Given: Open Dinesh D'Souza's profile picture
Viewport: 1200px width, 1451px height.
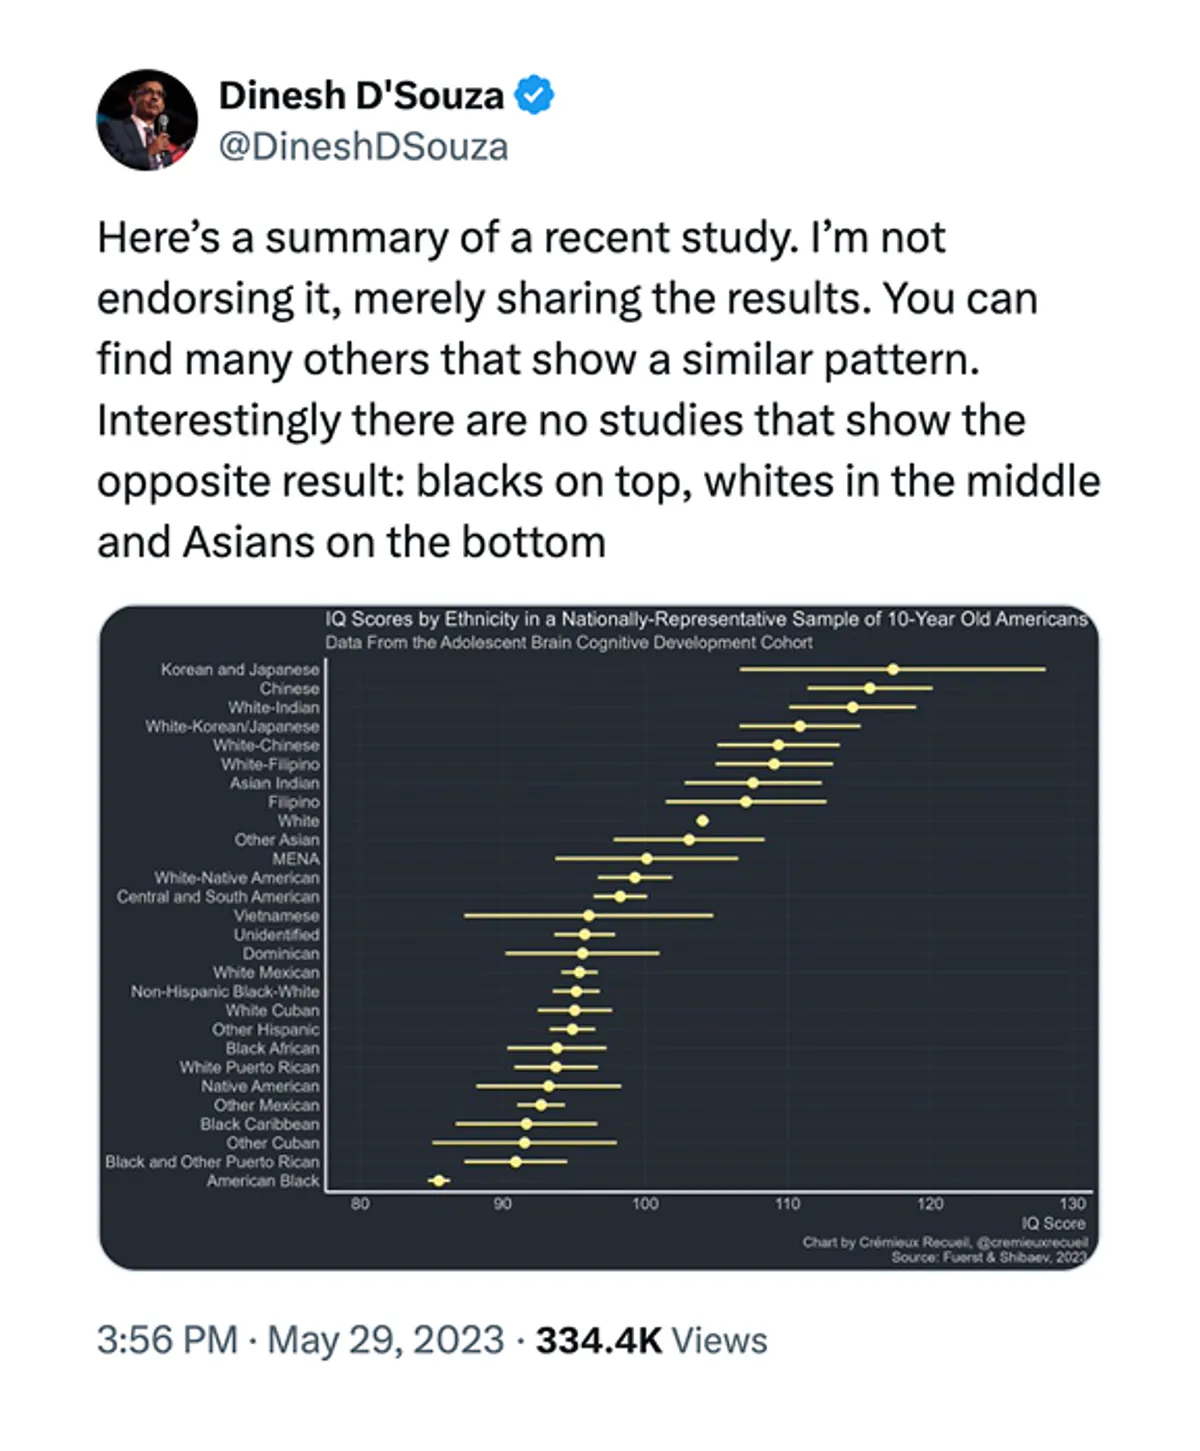Looking at the screenshot, I should 147,120.
